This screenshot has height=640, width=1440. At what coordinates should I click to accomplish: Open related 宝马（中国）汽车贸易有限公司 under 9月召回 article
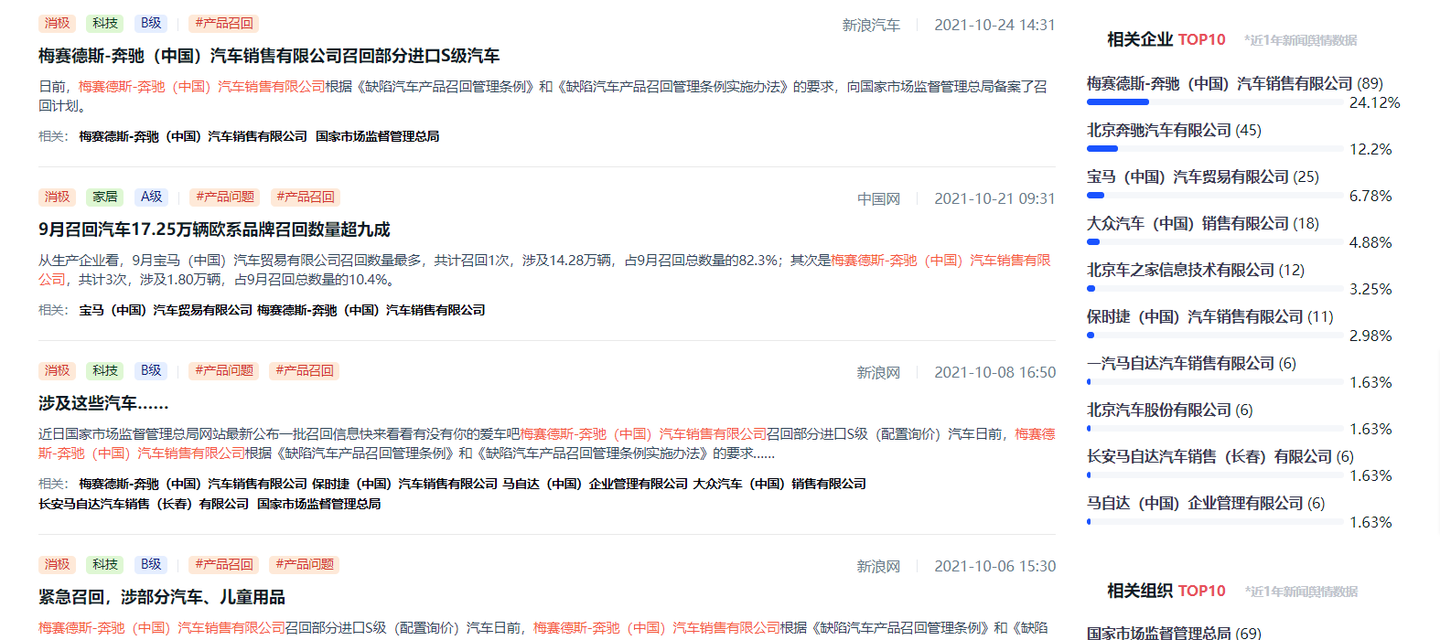pyautogui.click(x=166, y=310)
